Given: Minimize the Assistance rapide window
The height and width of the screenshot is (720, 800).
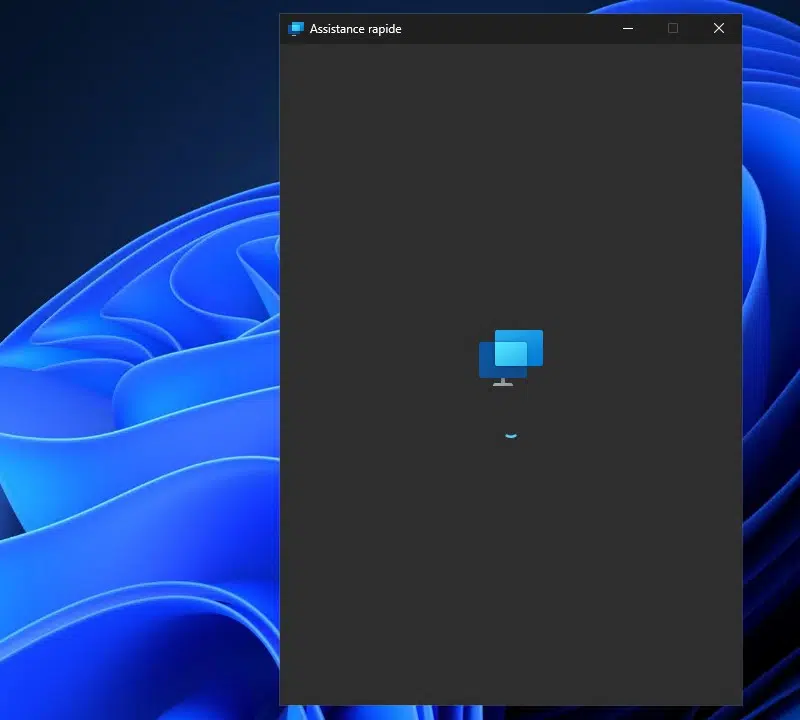Looking at the screenshot, I should 628,29.
